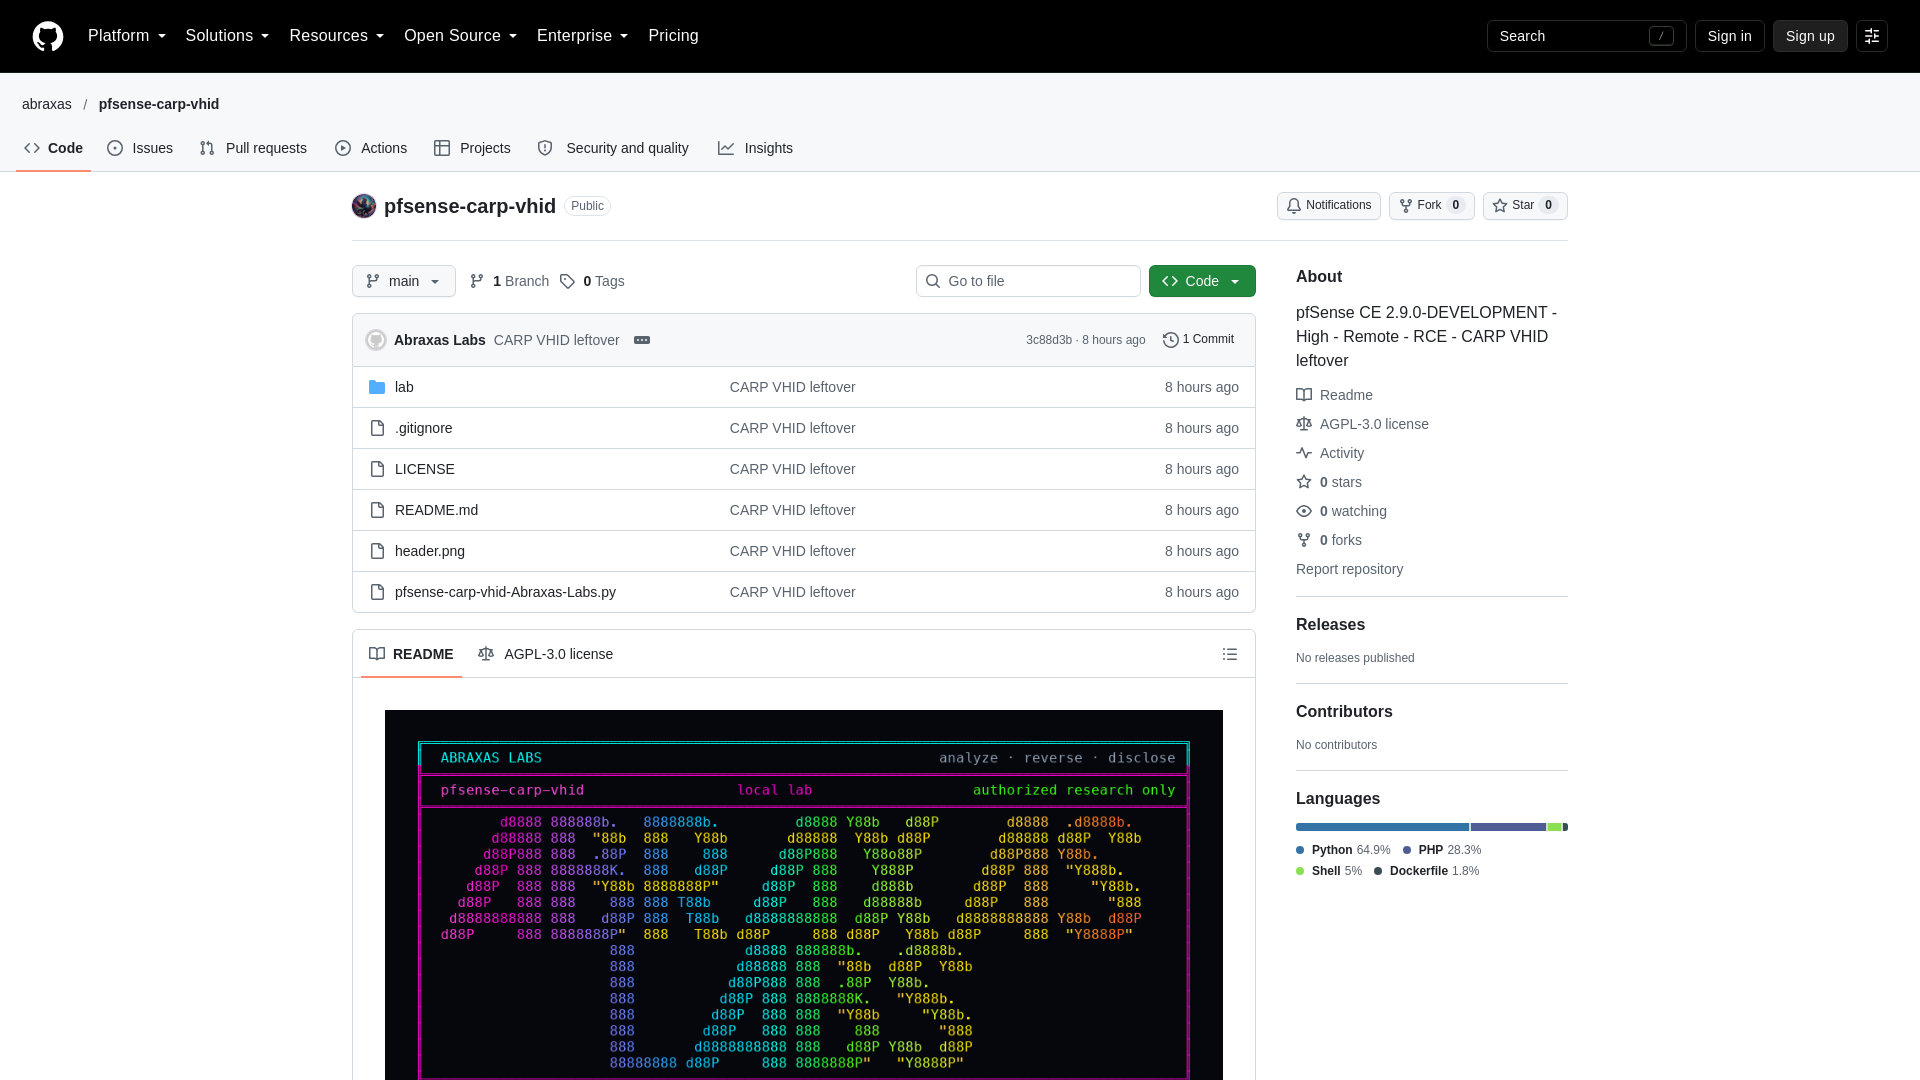1920x1080 pixels.
Task: View commit 3c88d3b
Action: (x=1048, y=340)
